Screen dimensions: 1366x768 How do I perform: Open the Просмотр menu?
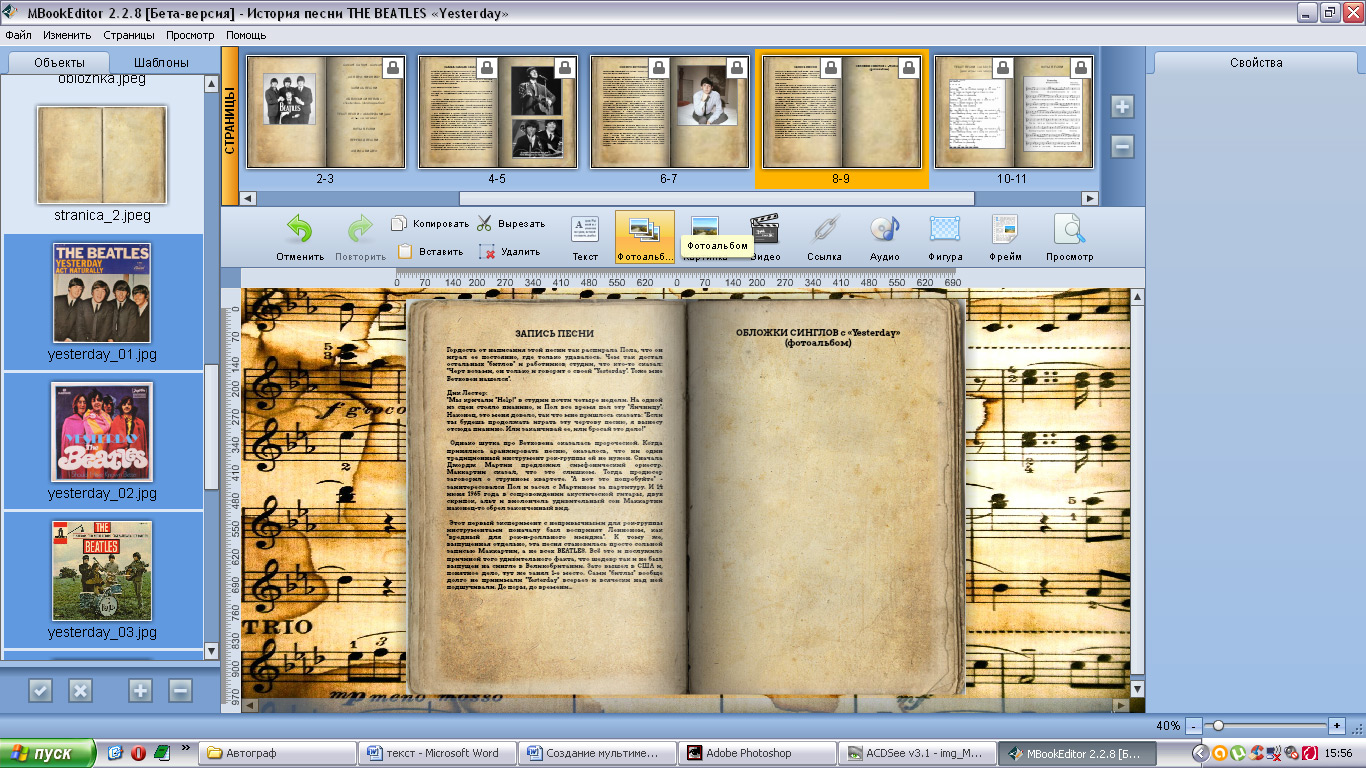coord(191,35)
